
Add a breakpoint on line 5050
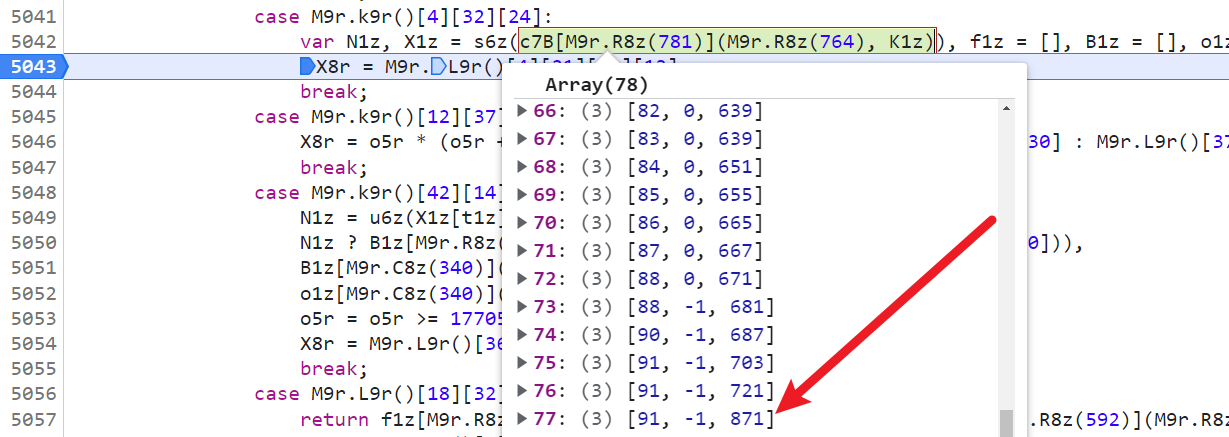(x=30, y=243)
